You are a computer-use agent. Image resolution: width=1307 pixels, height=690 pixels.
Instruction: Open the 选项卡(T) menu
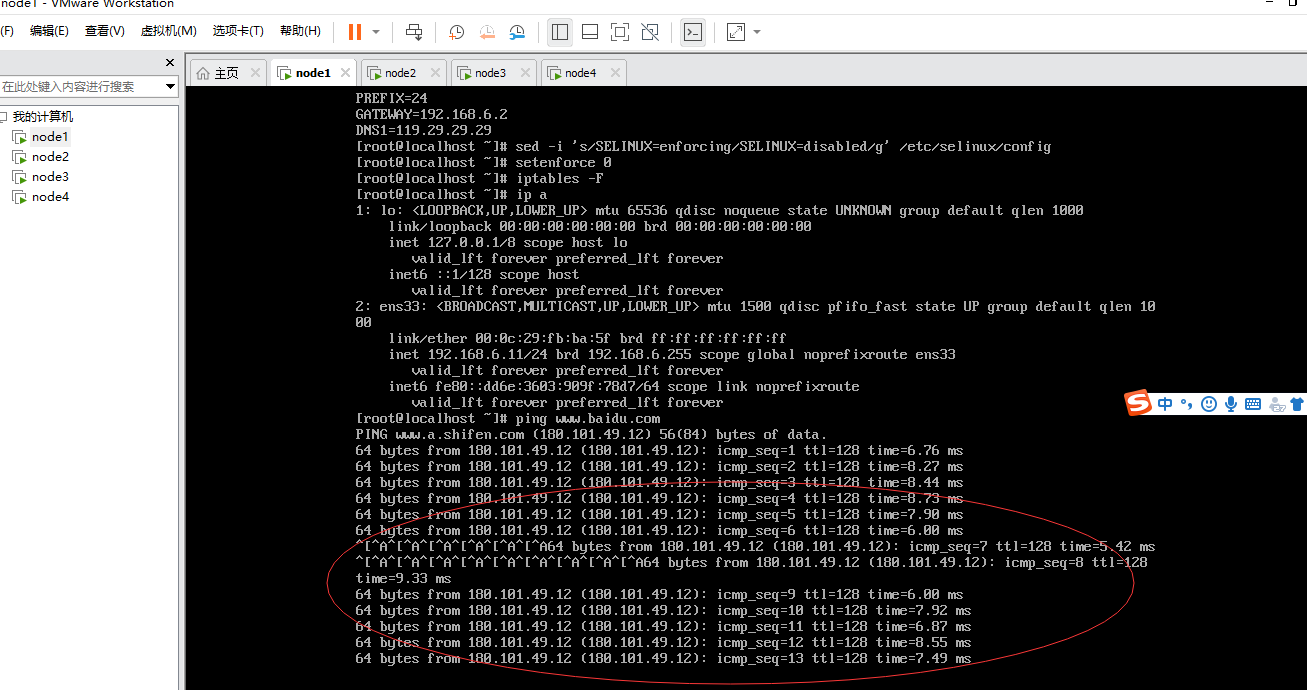click(238, 31)
